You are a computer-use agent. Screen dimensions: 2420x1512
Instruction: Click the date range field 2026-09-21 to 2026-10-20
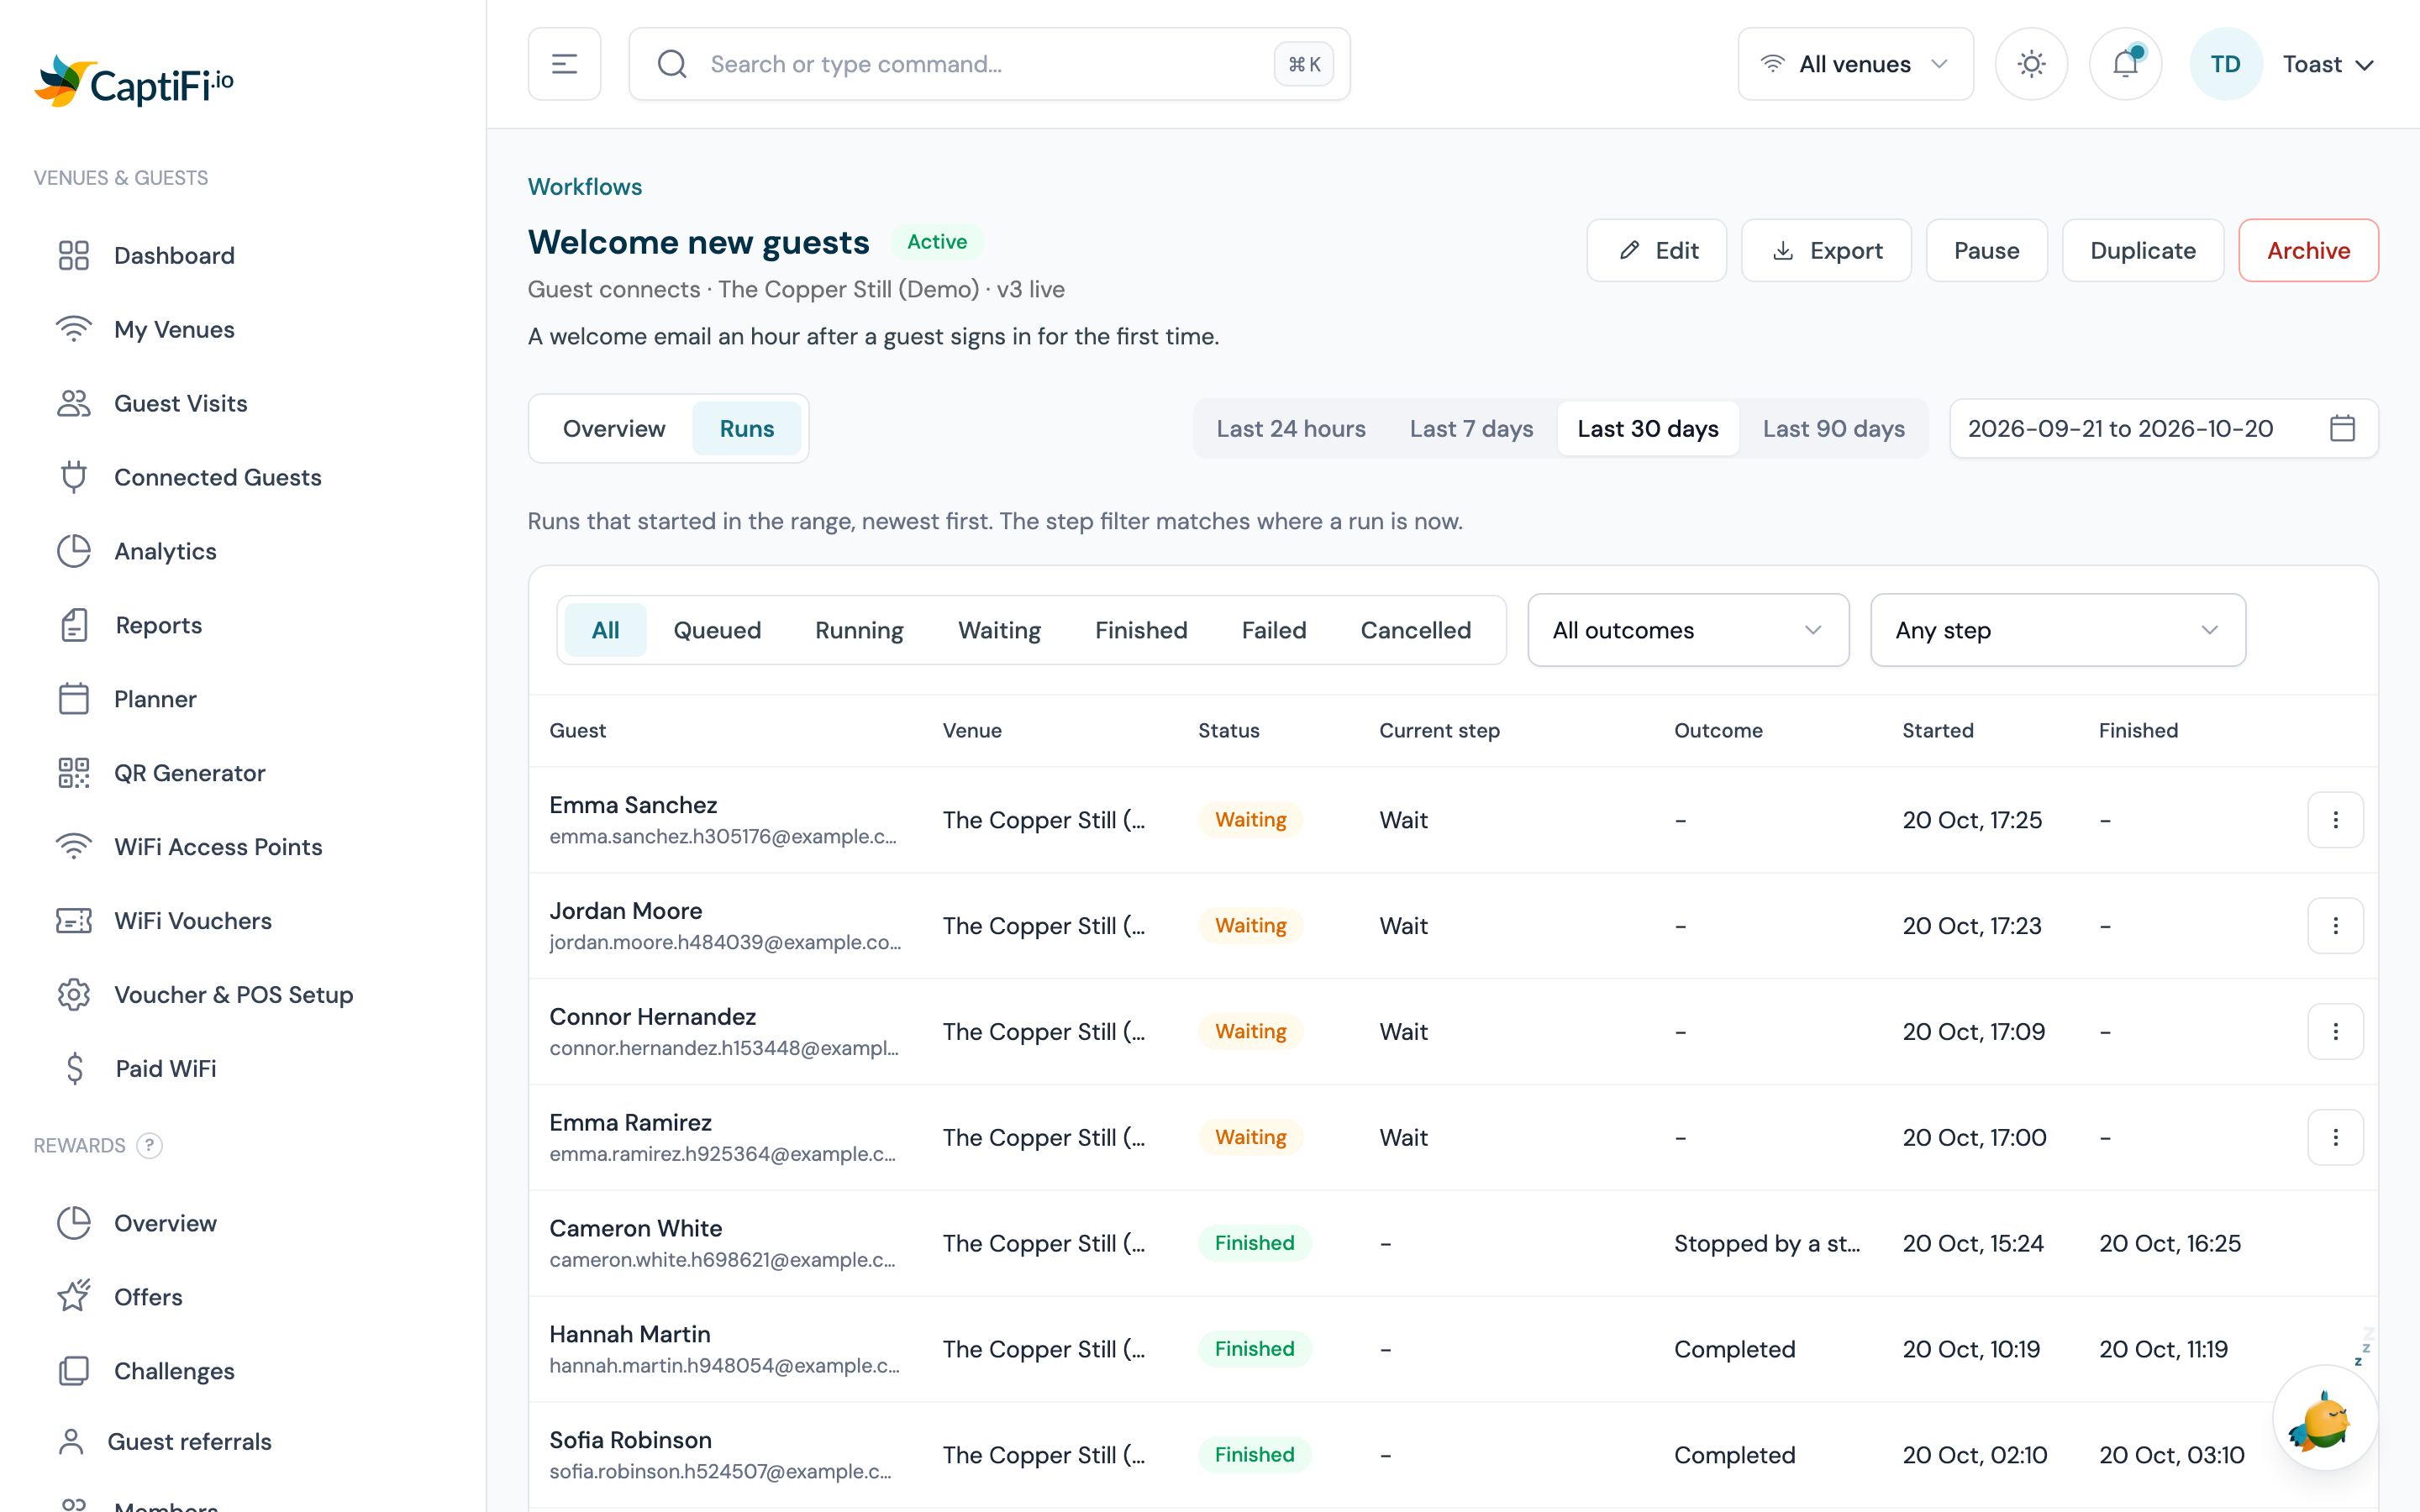[2163, 428]
